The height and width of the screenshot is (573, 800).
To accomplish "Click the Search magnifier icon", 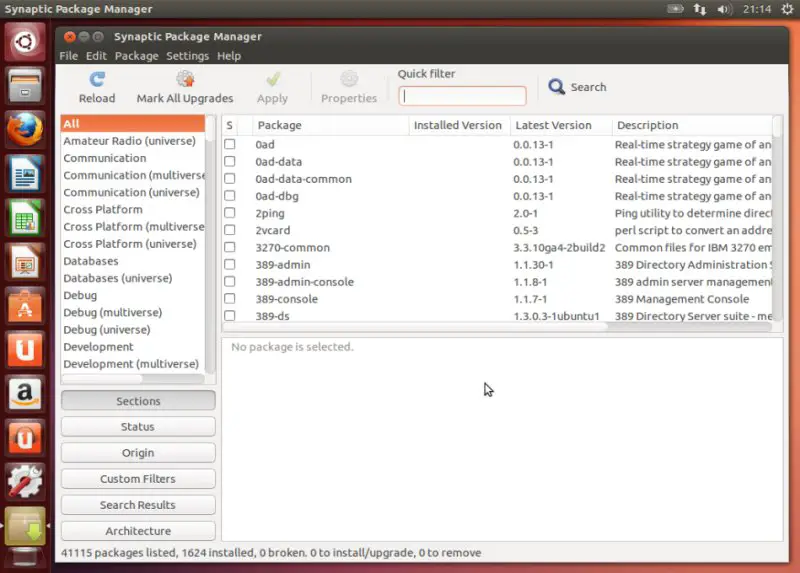I will point(556,87).
